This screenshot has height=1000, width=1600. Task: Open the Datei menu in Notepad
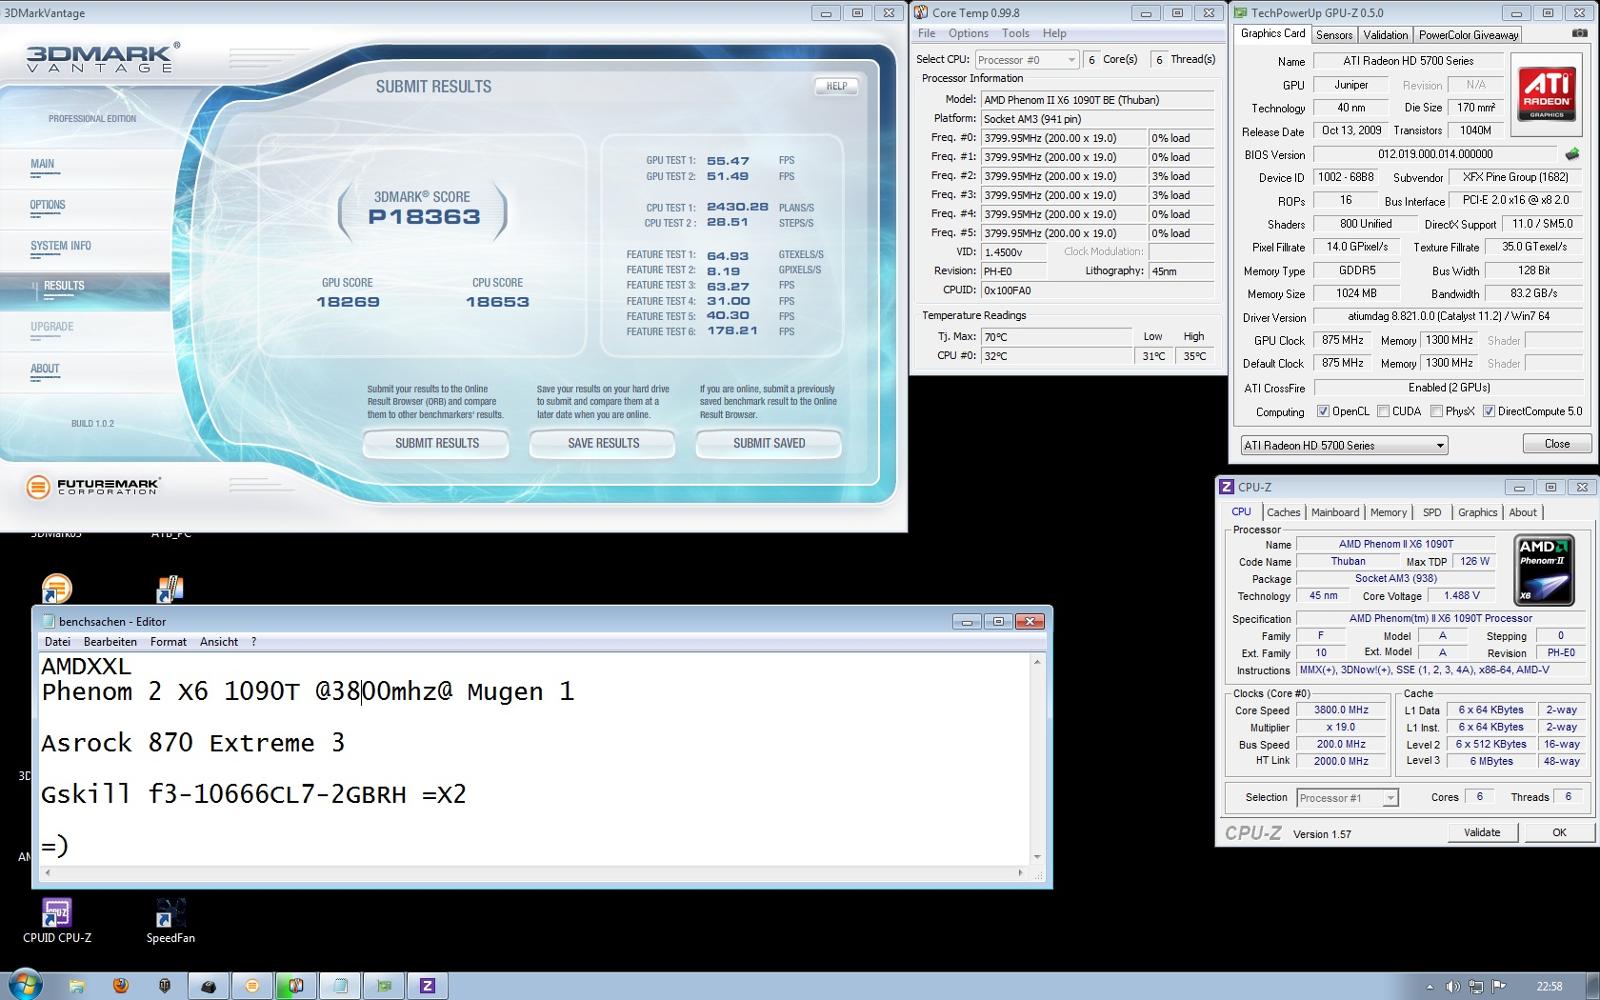pyautogui.click(x=57, y=642)
